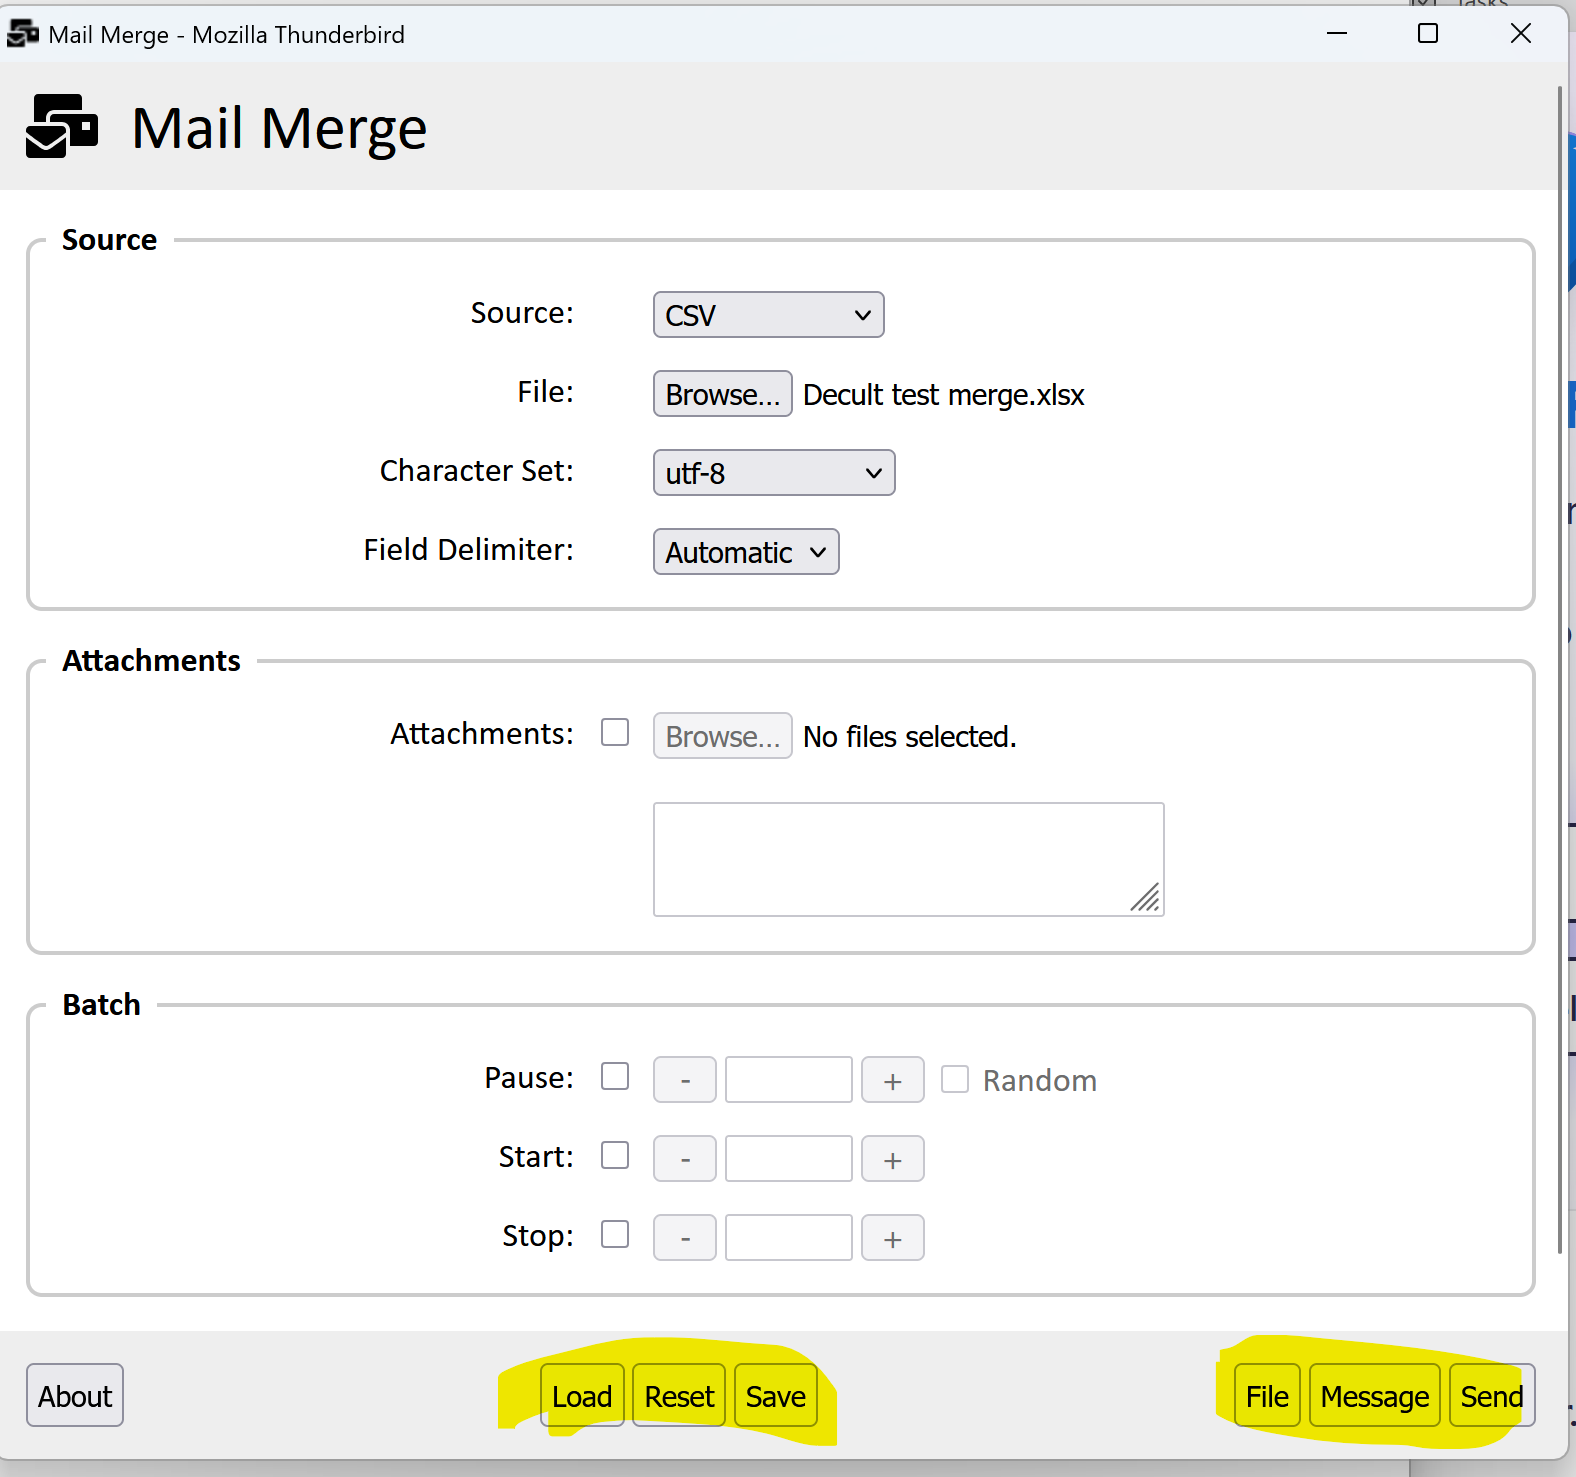Click the Mail Merge envelope logo icon
This screenshot has height=1477, width=1576.
(x=62, y=127)
